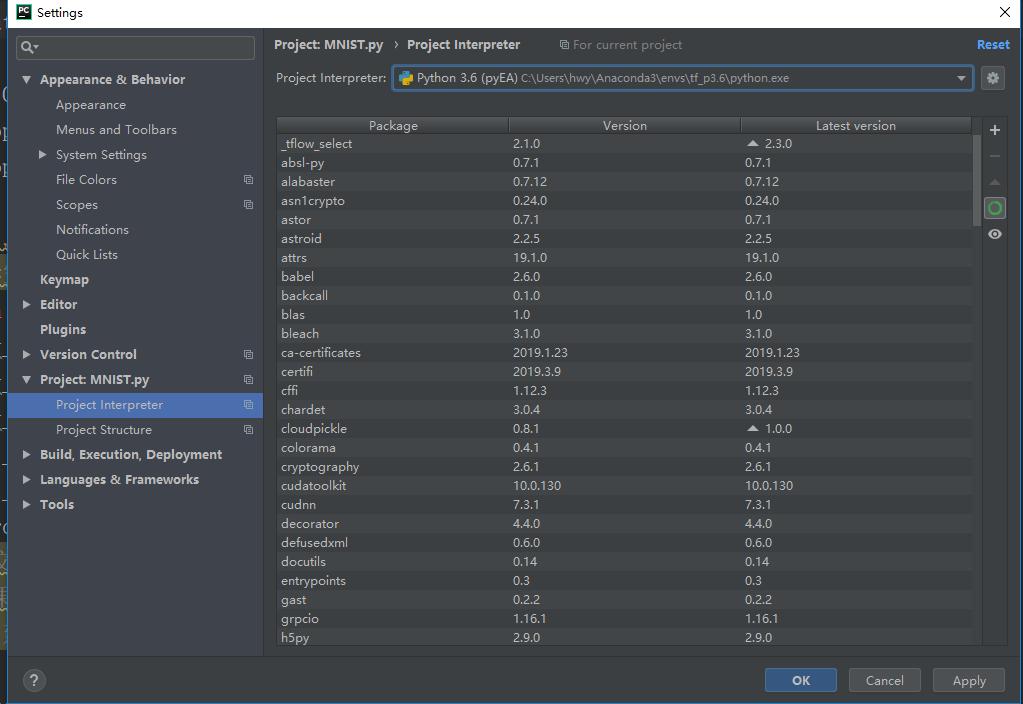Screen dimensions: 1023x704
Task: Click the project-level icon beside Project Structure
Action: coord(249,429)
